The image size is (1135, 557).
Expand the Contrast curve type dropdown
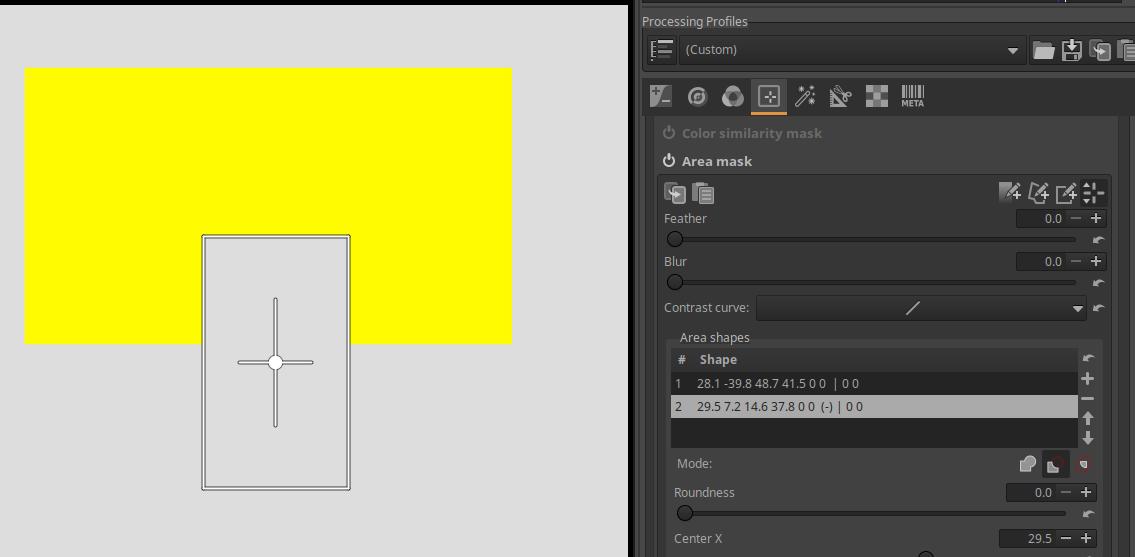tap(1077, 309)
